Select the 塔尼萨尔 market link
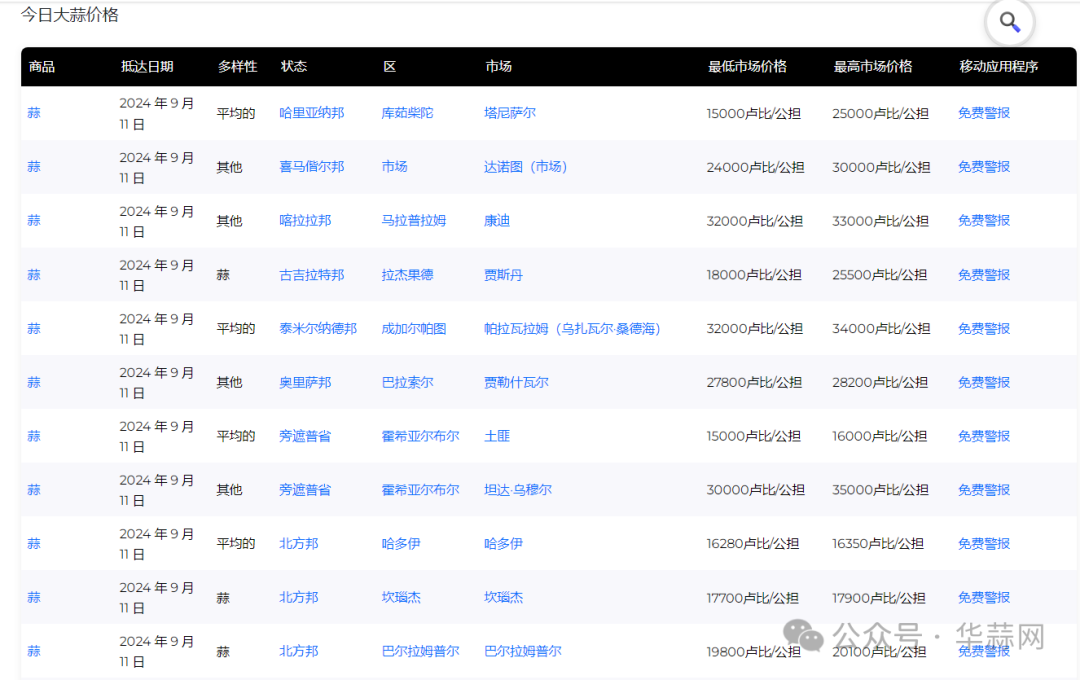Screen dimensions: 1080x680 [509, 113]
